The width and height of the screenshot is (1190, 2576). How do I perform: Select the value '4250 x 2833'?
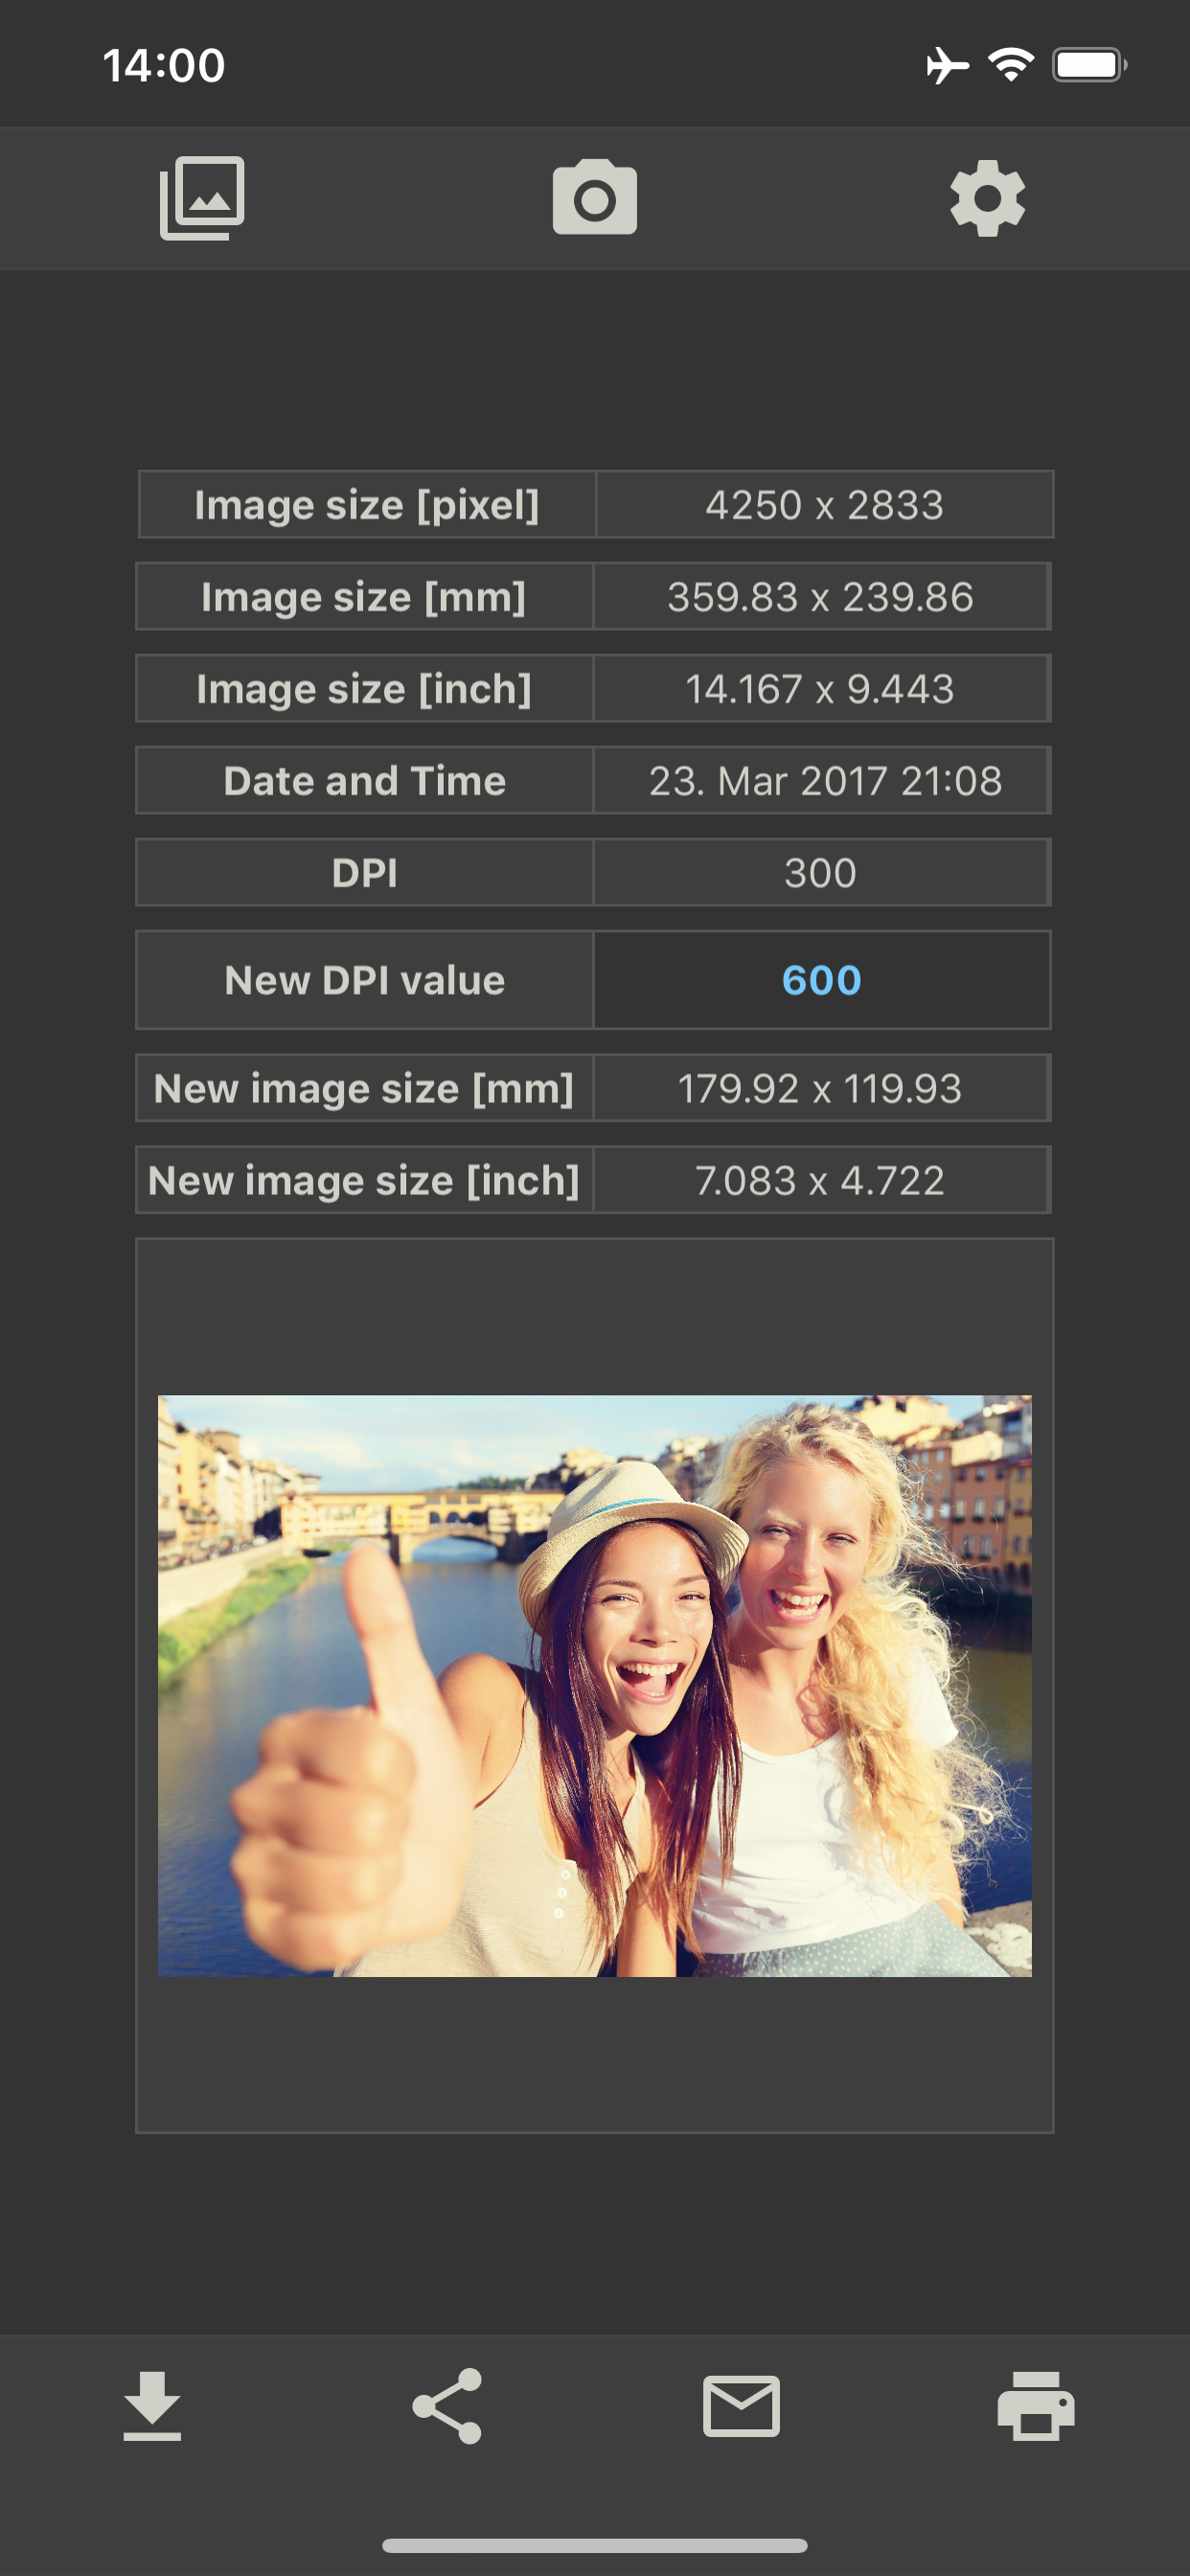coord(824,505)
